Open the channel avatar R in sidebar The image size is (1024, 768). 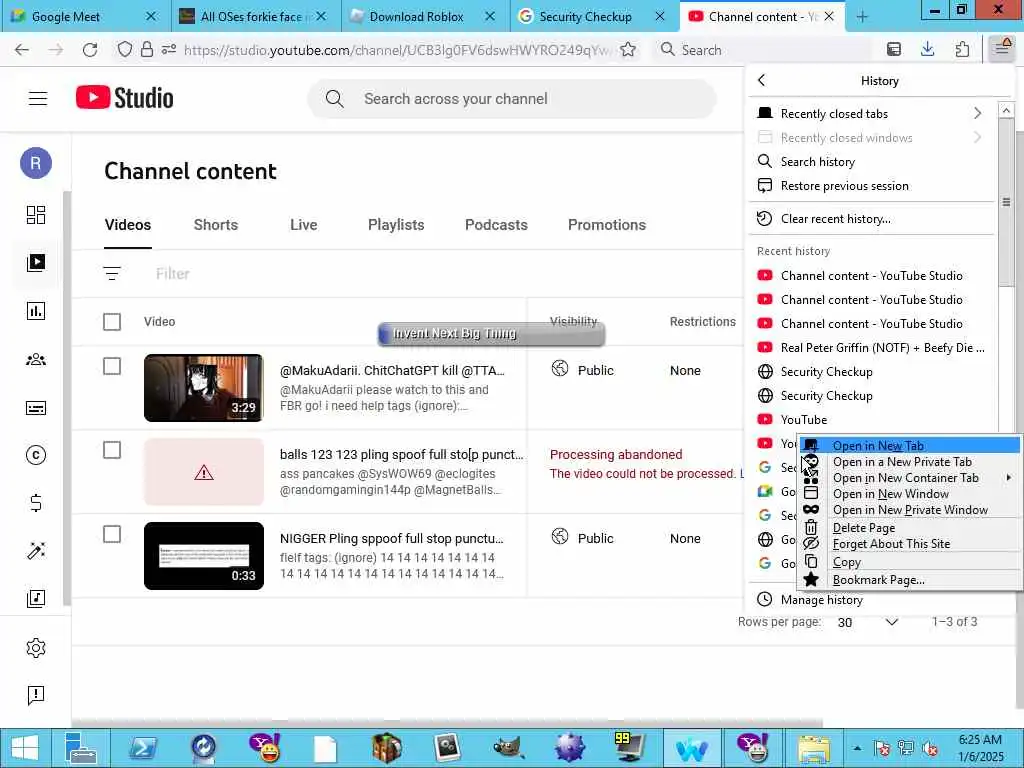[36, 163]
